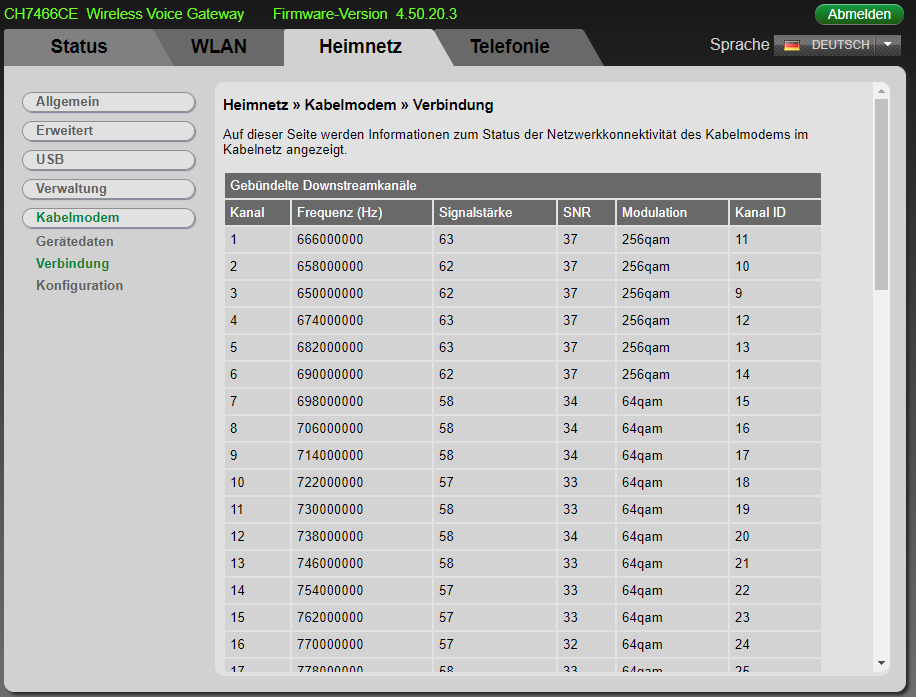
Task: Click frequency cell 730000000
Action: coord(362,509)
